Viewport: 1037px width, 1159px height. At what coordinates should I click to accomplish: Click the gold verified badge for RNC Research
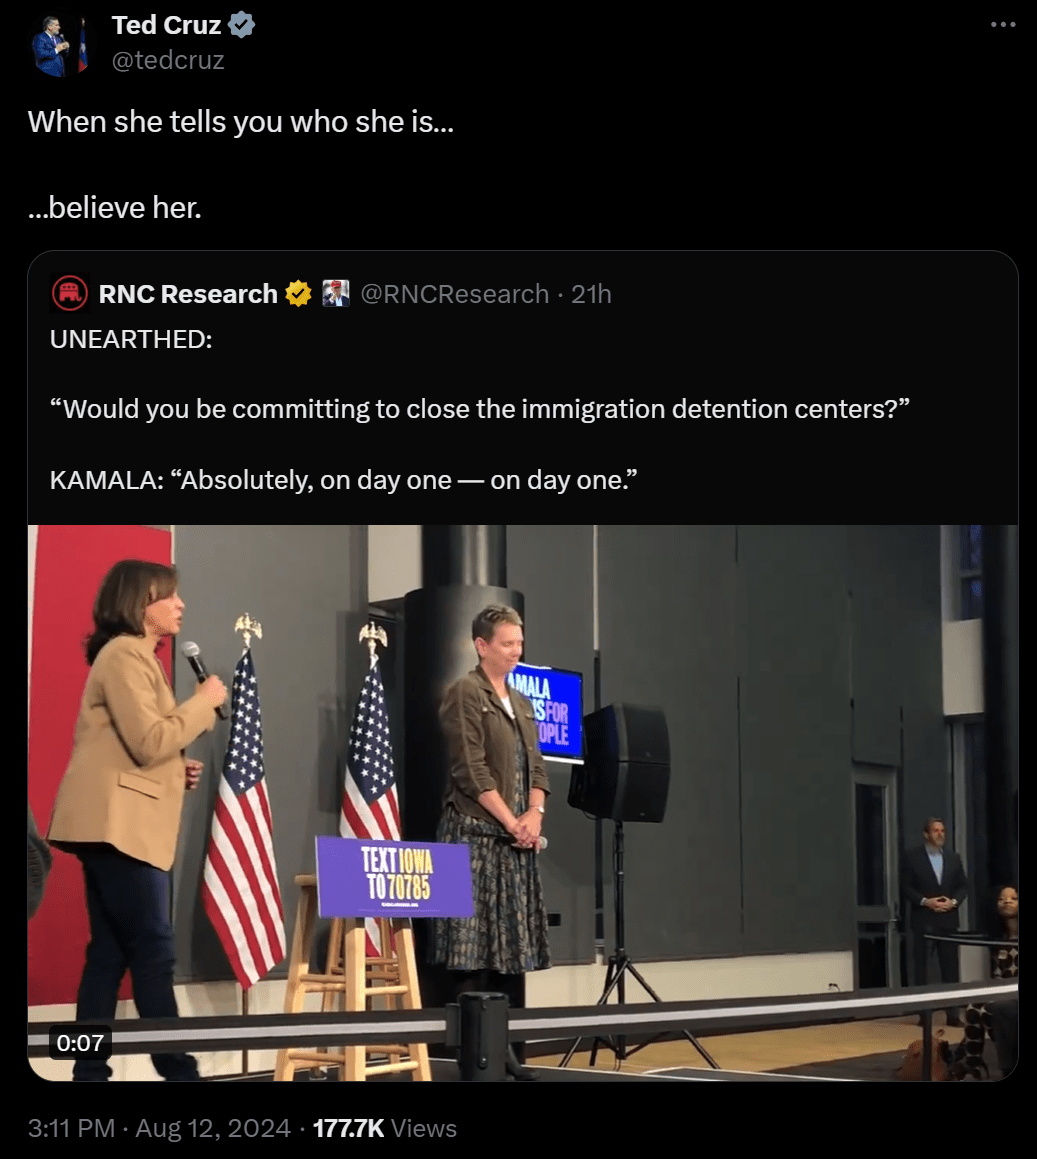[x=298, y=293]
